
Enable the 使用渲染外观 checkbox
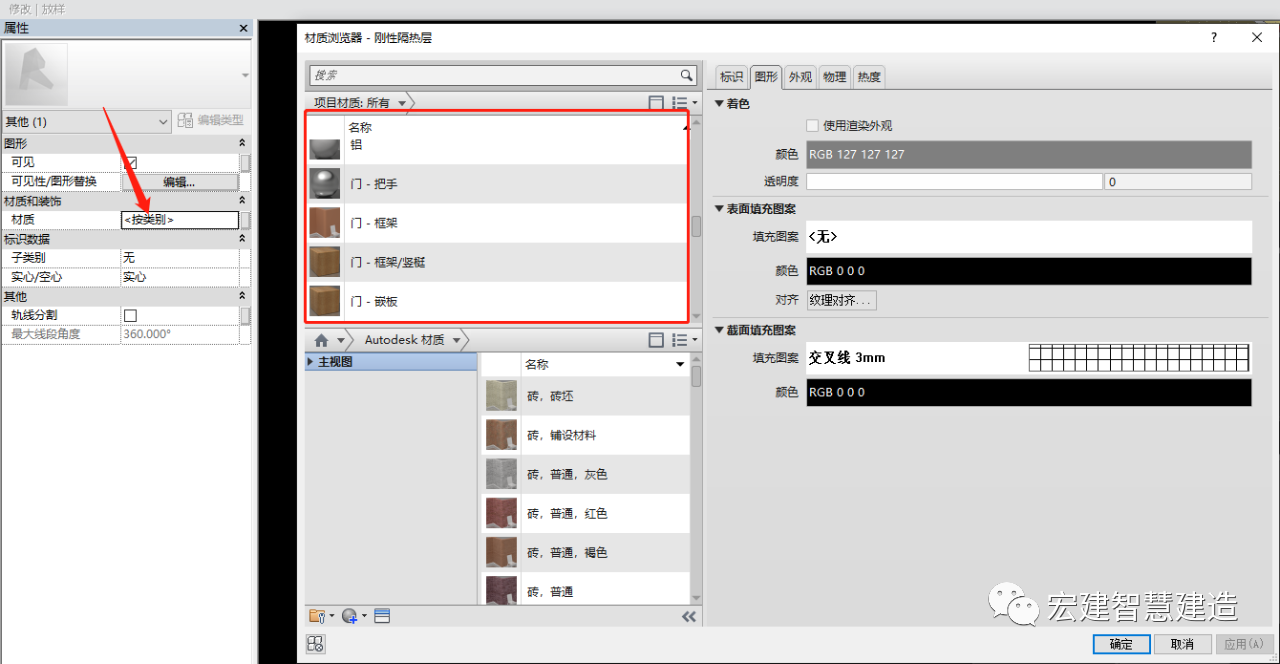point(812,126)
